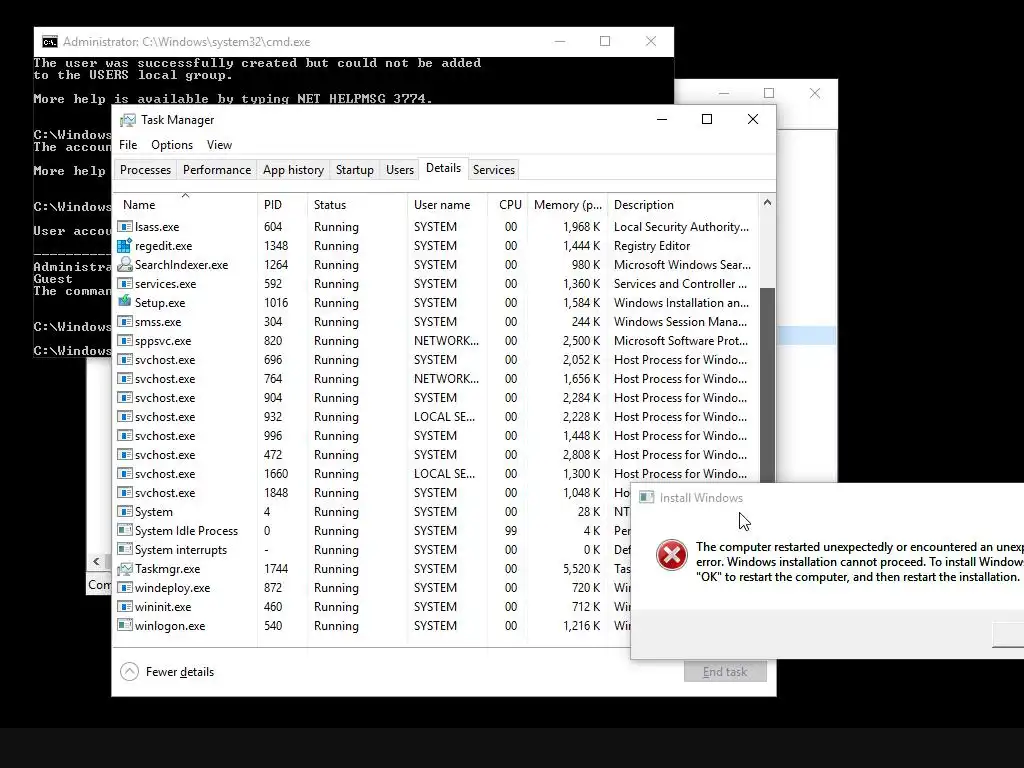
Task: Click the cmd.exe window title bar icon
Action: (x=50, y=42)
